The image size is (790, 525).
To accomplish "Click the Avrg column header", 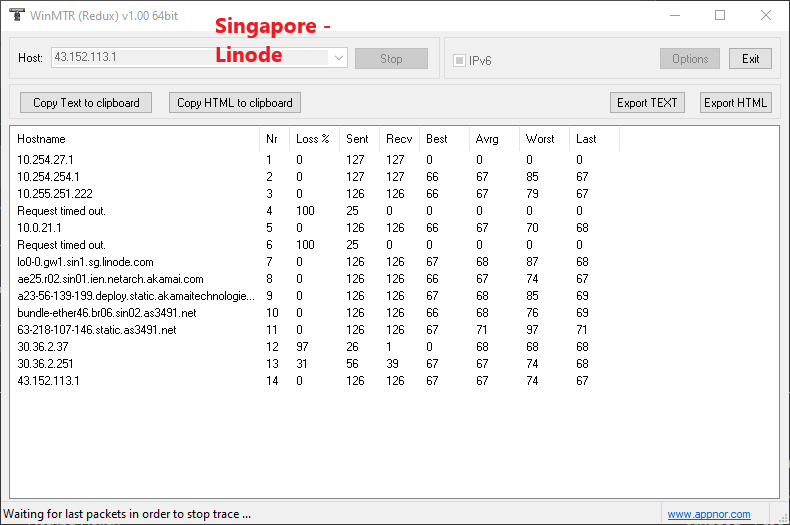I will 494,139.
